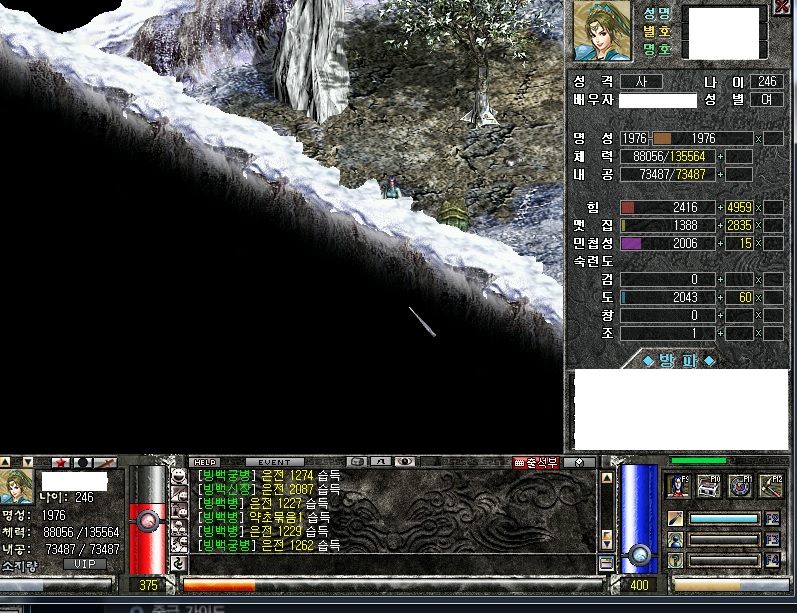Click the plus next to 도 proficiency
The width and height of the screenshot is (797, 613).
tap(720, 297)
